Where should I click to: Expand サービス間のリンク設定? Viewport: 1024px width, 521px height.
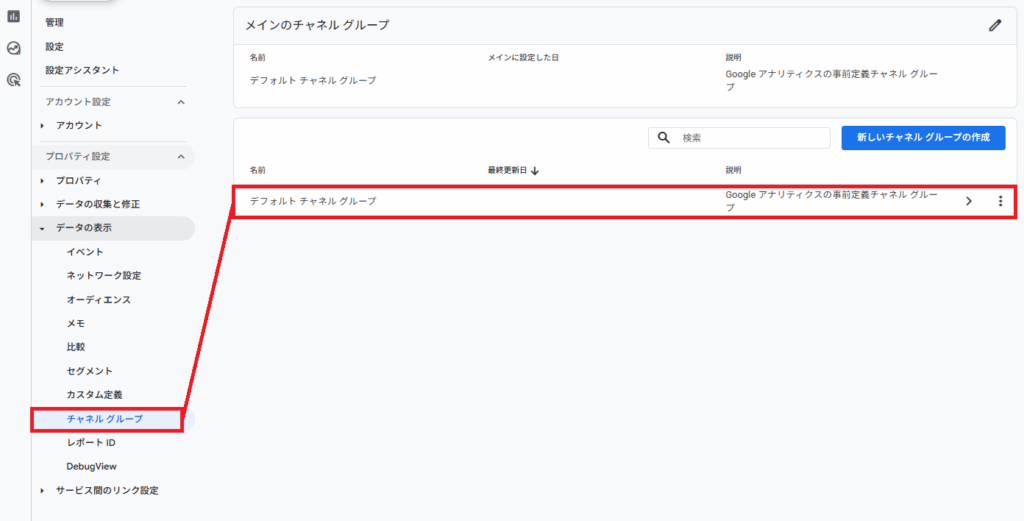tap(42, 490)
